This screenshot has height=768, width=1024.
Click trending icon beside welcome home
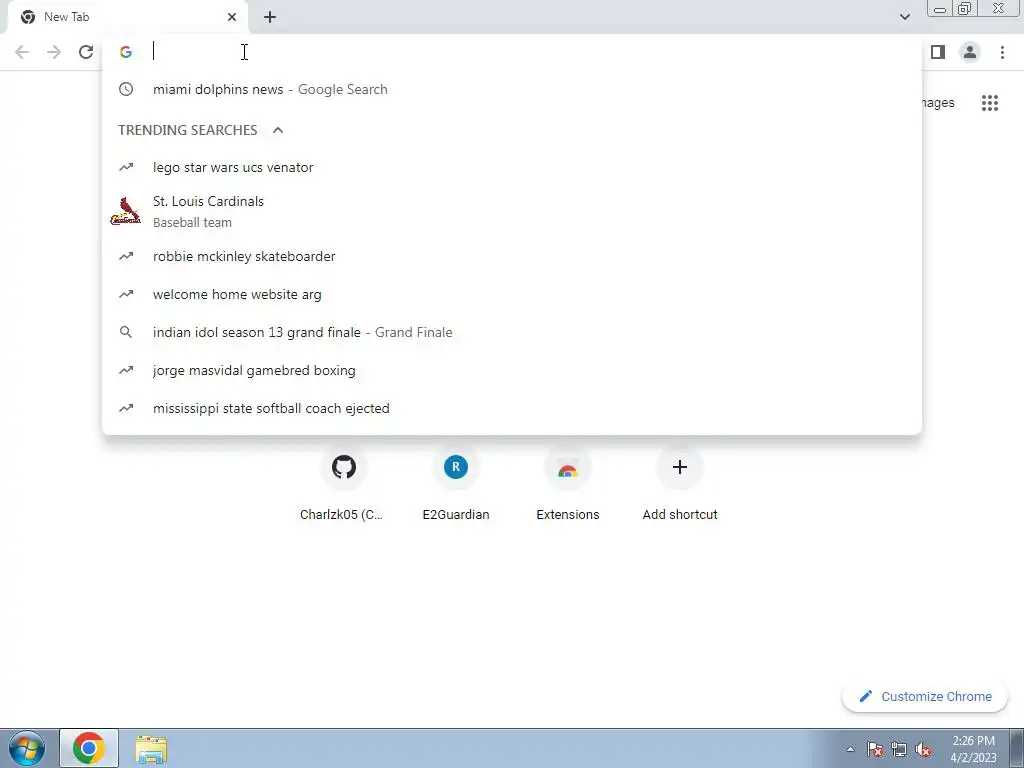tap(126, 295)
